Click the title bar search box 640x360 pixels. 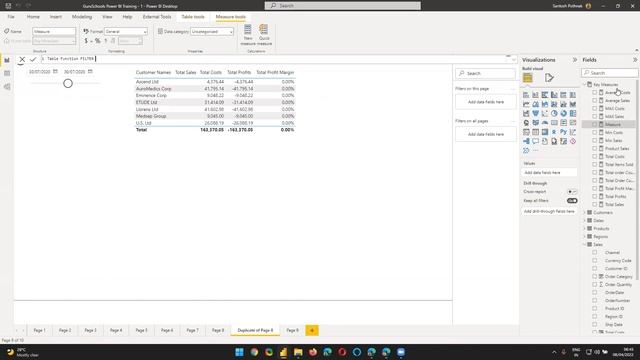342,6
